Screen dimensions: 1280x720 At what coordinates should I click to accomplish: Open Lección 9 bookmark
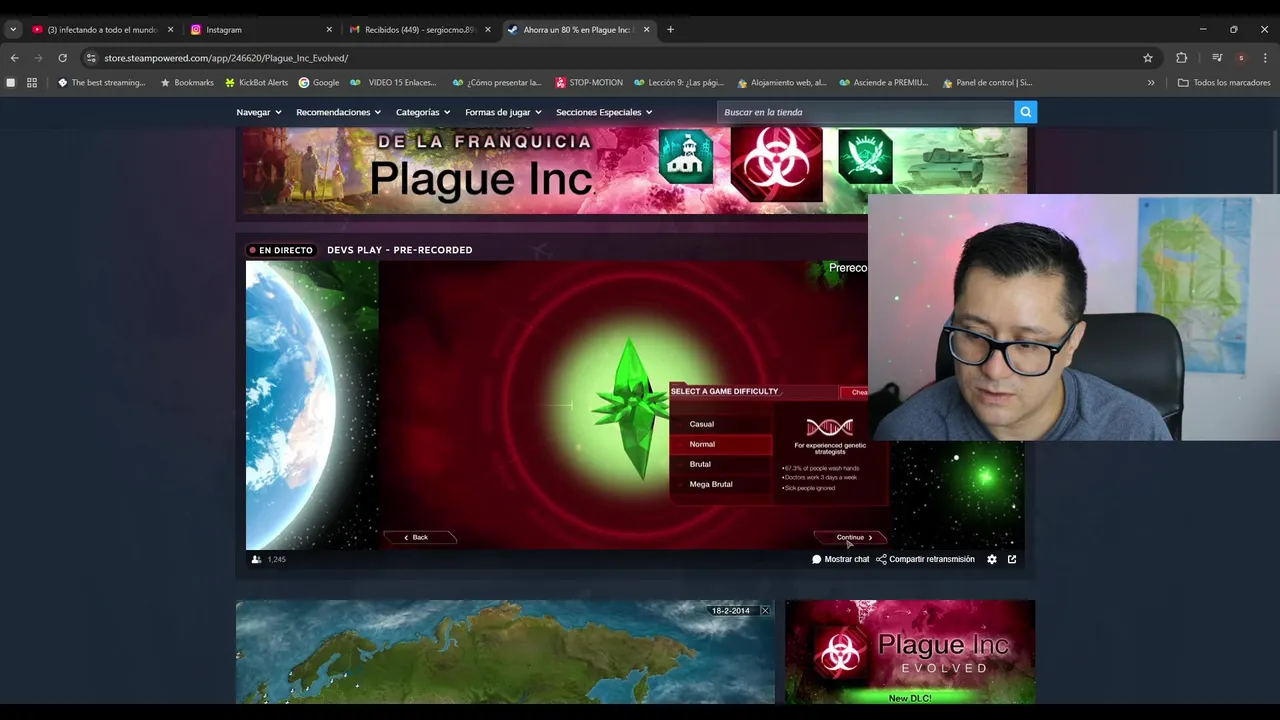[679, 83]
